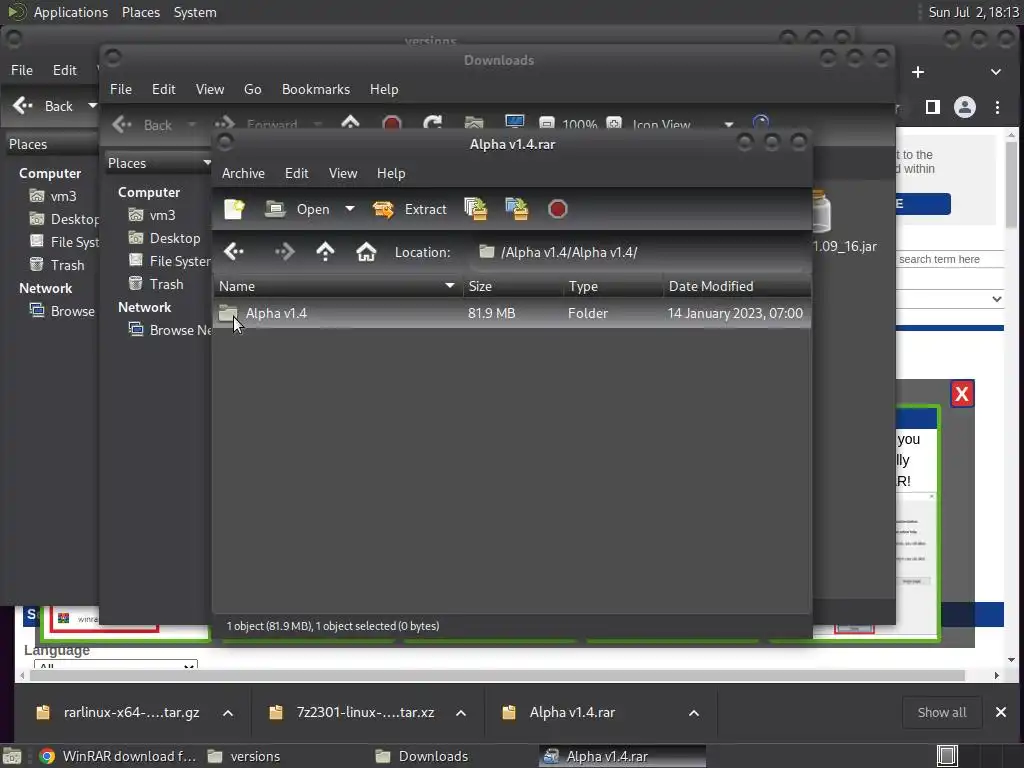Open Bookmarks menu in Downloads window
1024x768 pixels.
pos(316,89)
